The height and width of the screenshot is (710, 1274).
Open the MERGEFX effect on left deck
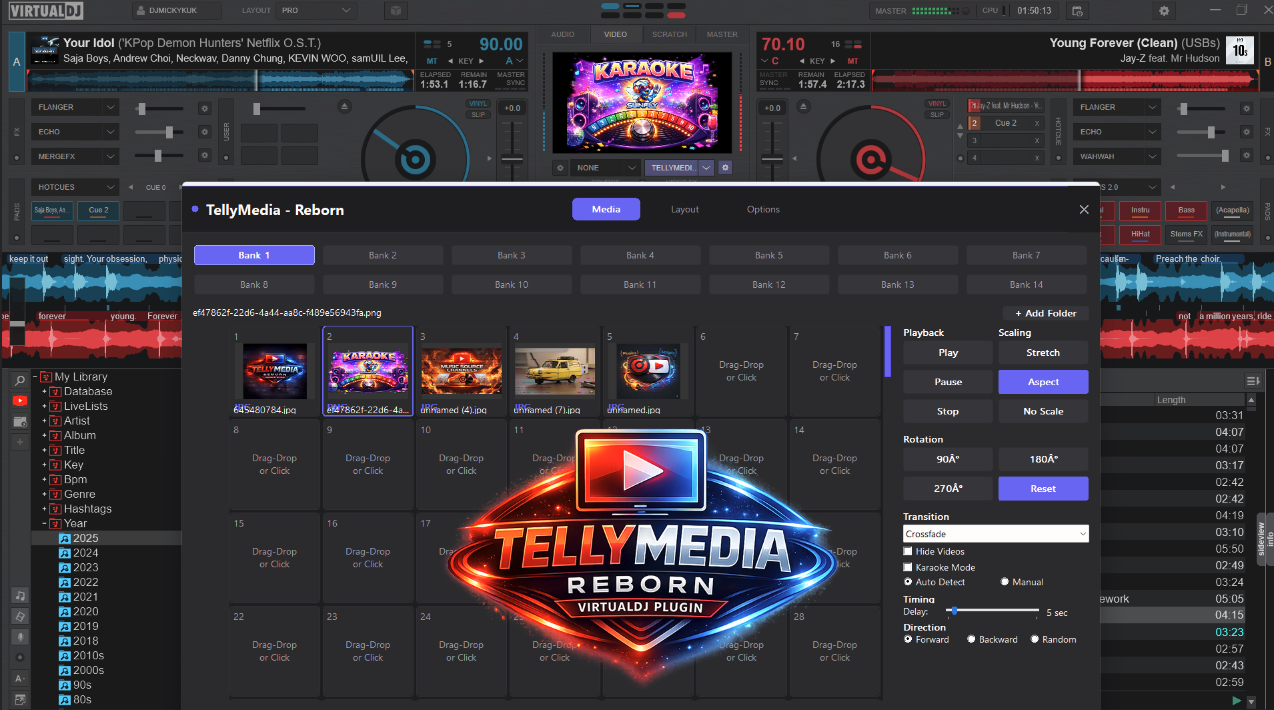[75, 156]
